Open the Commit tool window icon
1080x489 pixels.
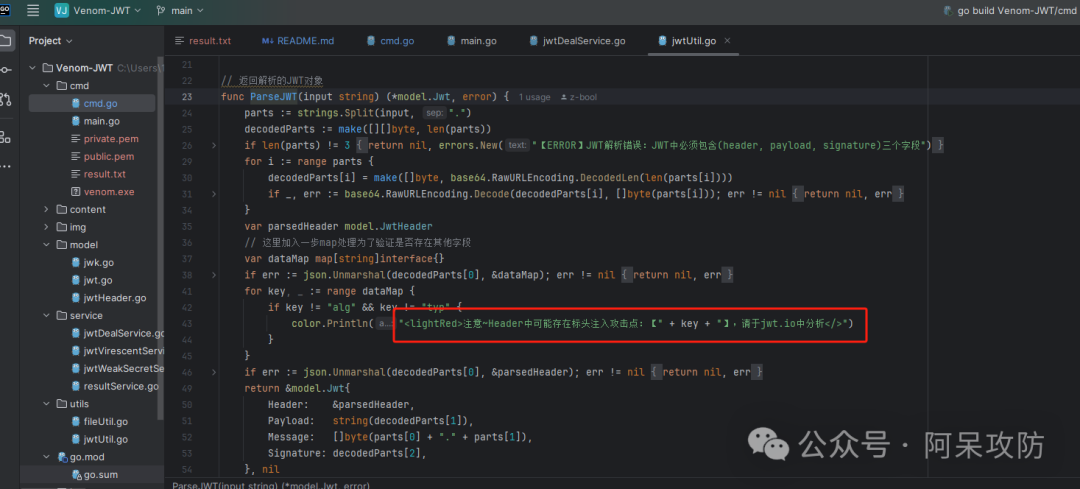pos(6,70)
